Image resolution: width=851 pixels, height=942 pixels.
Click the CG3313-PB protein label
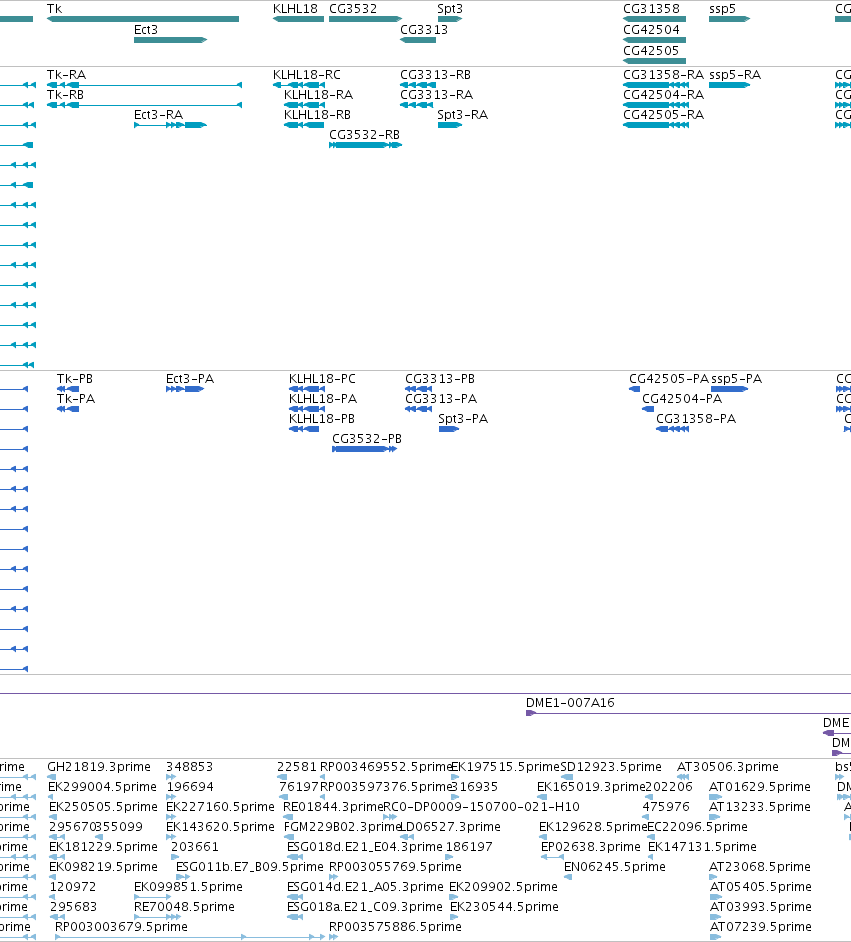click(x=440, y=379)
